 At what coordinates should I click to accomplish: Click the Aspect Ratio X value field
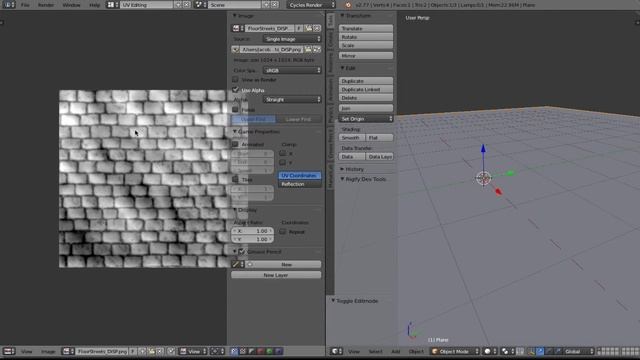point(252,231)
